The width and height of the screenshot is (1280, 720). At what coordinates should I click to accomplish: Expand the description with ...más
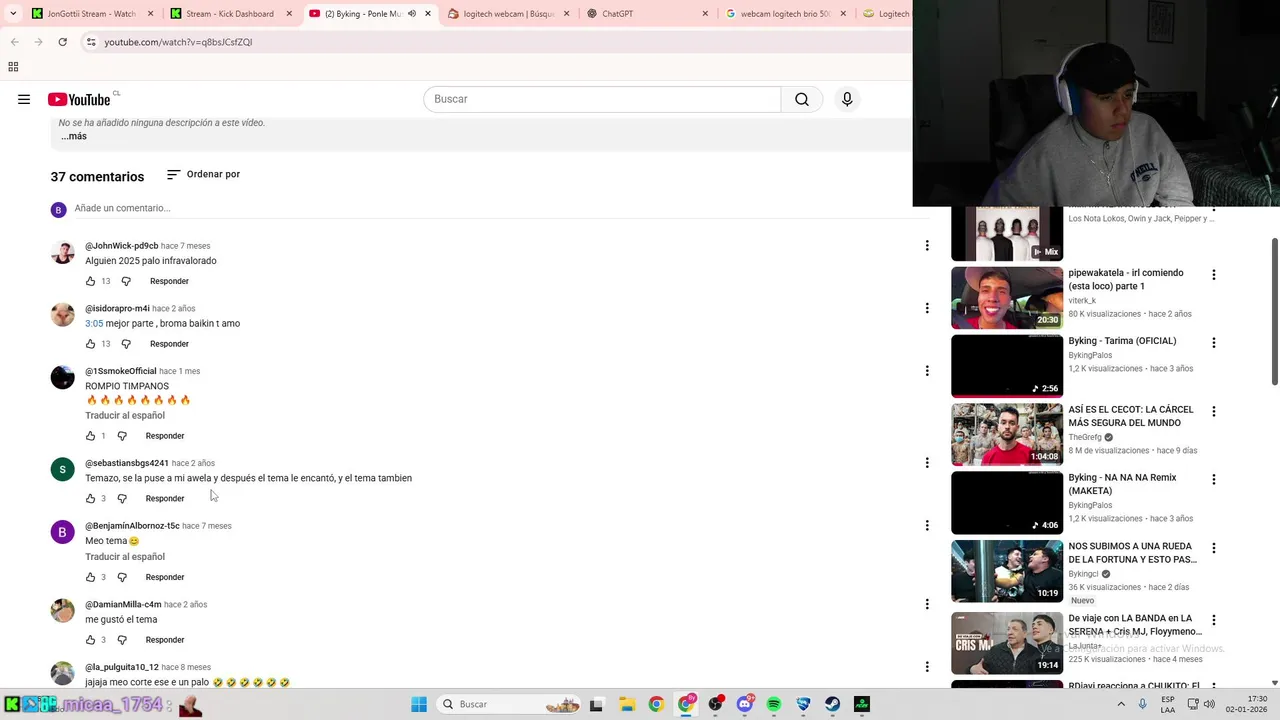[x=74, y=136]
